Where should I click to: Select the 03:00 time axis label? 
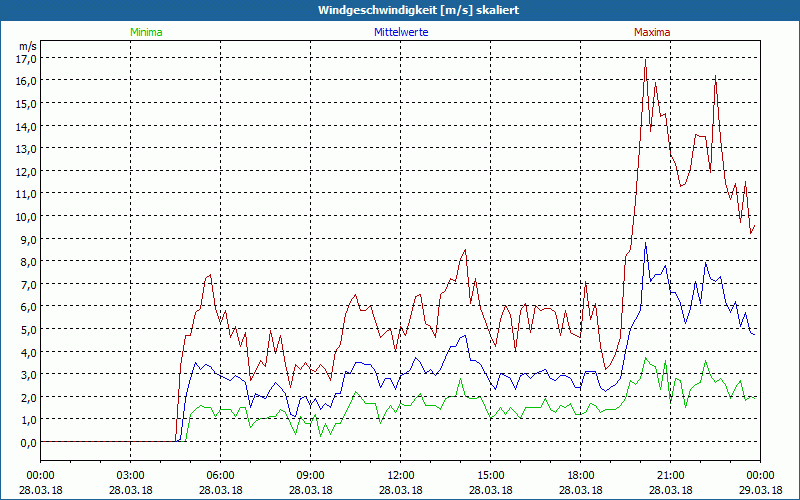pos(130,475)
